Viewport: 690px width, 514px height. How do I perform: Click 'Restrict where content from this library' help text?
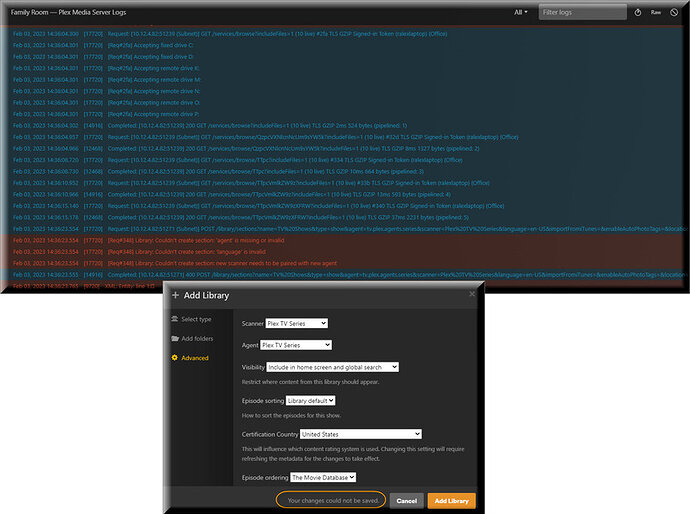pyautogui.click(x=310, y=382)
